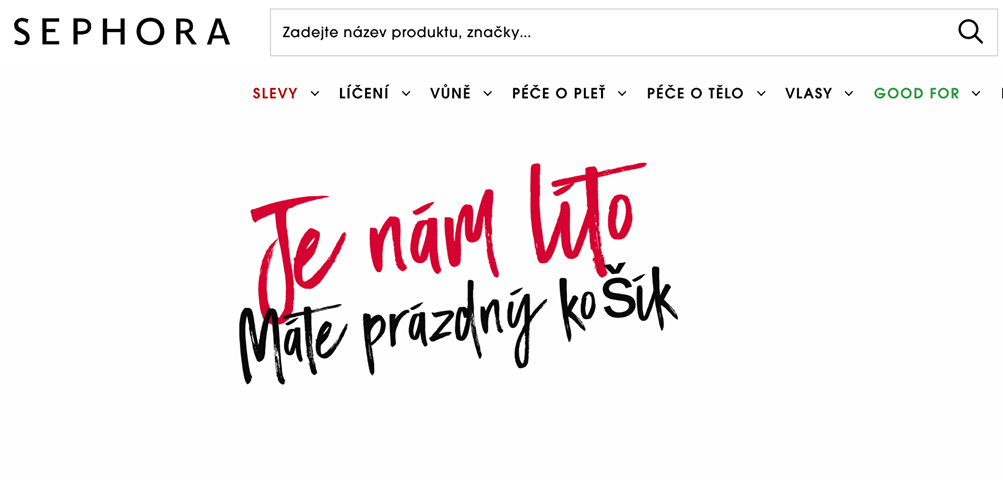1003x480 pixels.
Task: Click the magnifying glass search icon
Action: 970,32
